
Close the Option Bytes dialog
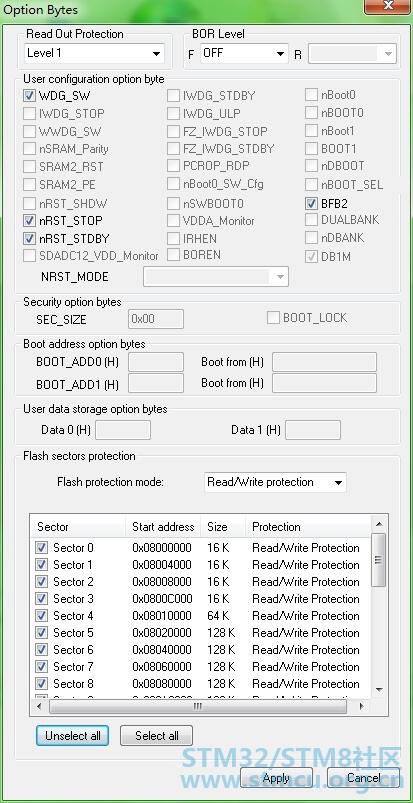point(387,5)
